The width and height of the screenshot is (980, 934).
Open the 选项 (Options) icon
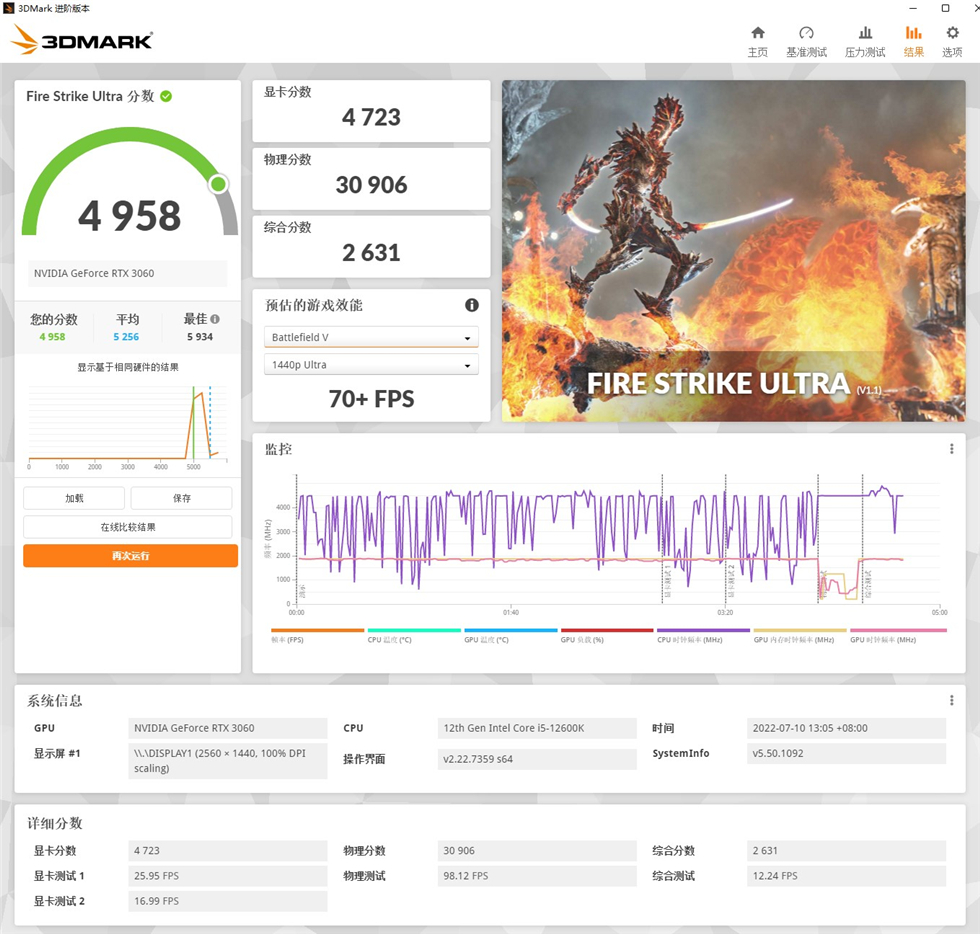[952, 38]
